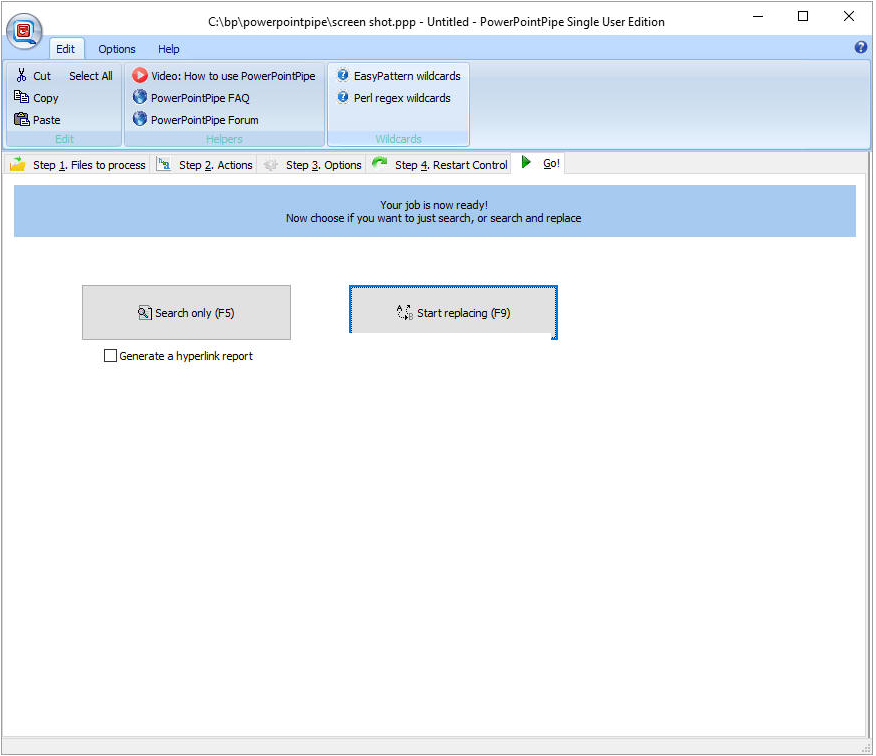The height and width of the screenshot is (756, 876).
Task: Click the green play icon on Go! tab
Action: click(x=526, y=162)
